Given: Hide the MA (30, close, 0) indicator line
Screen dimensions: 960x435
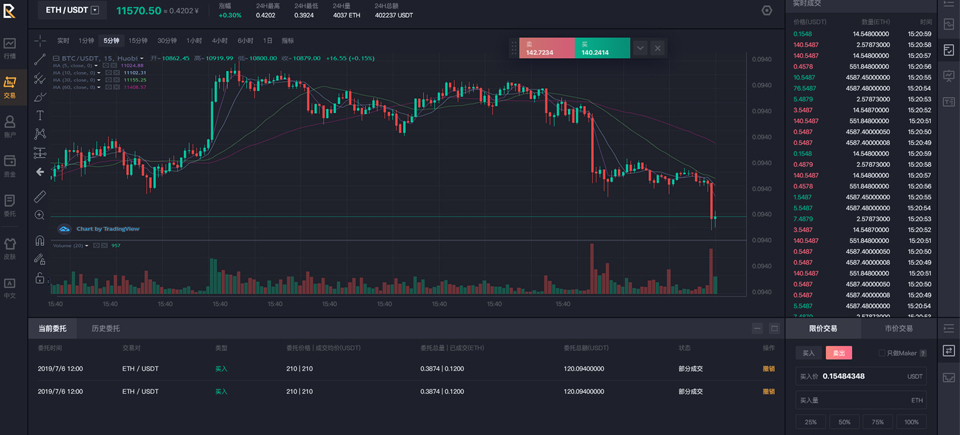Looking at the screenshot, I should 108,80.
